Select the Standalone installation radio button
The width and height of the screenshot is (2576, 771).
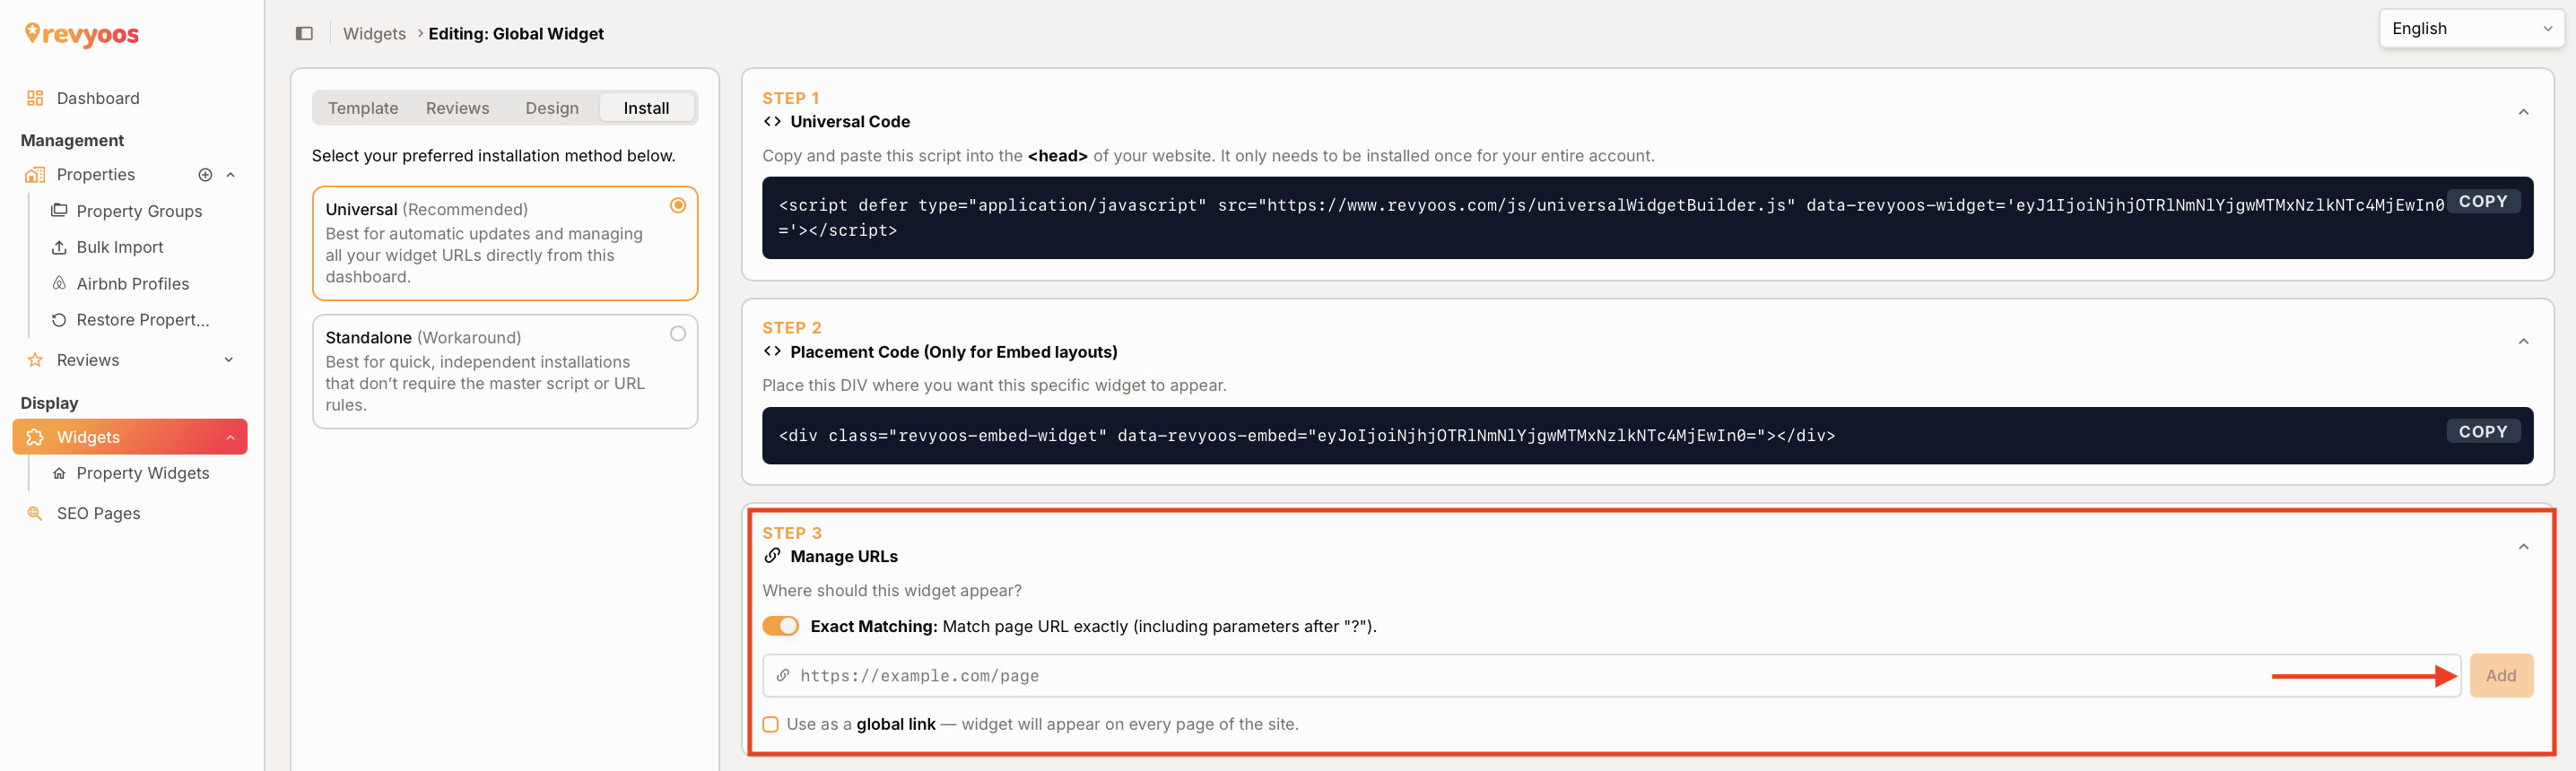point(678,334)
